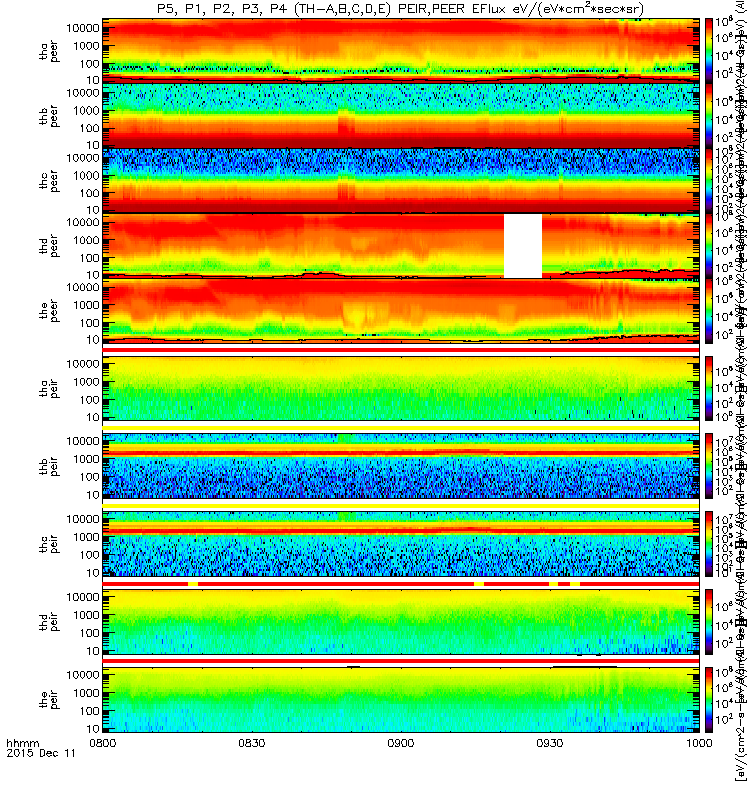This screenshot has width=750, height=800.
Task: Click the 100 tick label of thb peer
Action: point(89,128)
